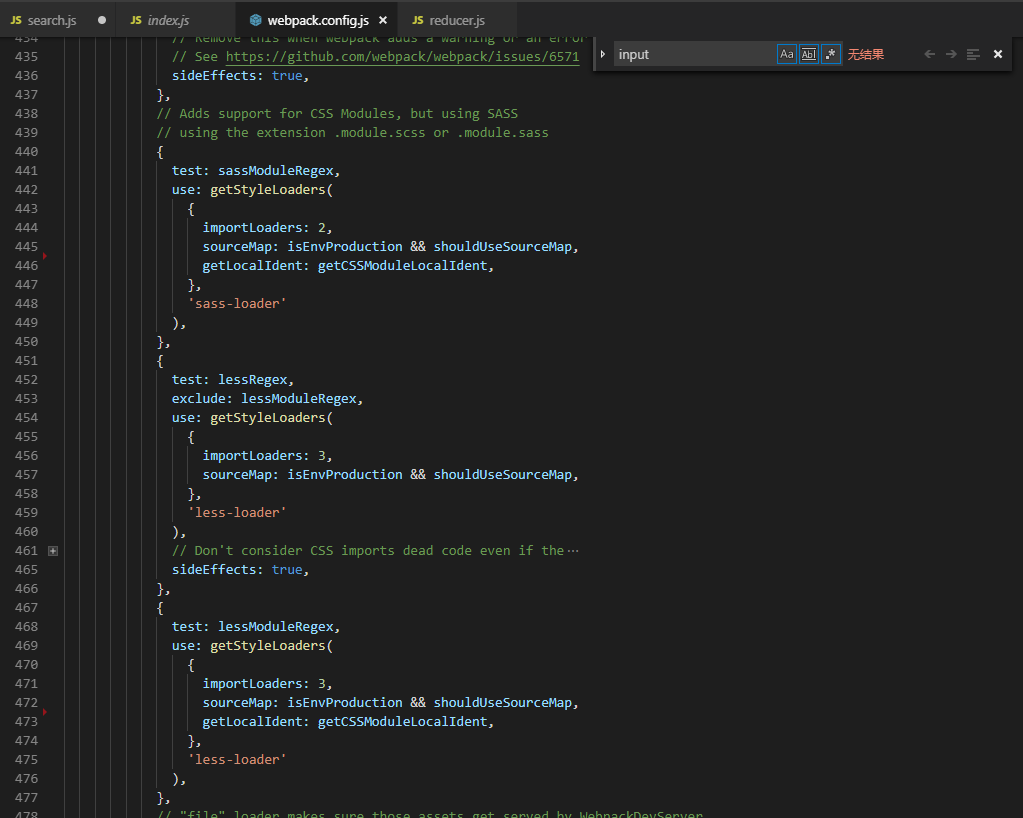Click 'shouldUseSourceMap' on line 445
This screenshot has width=1023, height=818.
pyautogui.click(x=502, y=247)
